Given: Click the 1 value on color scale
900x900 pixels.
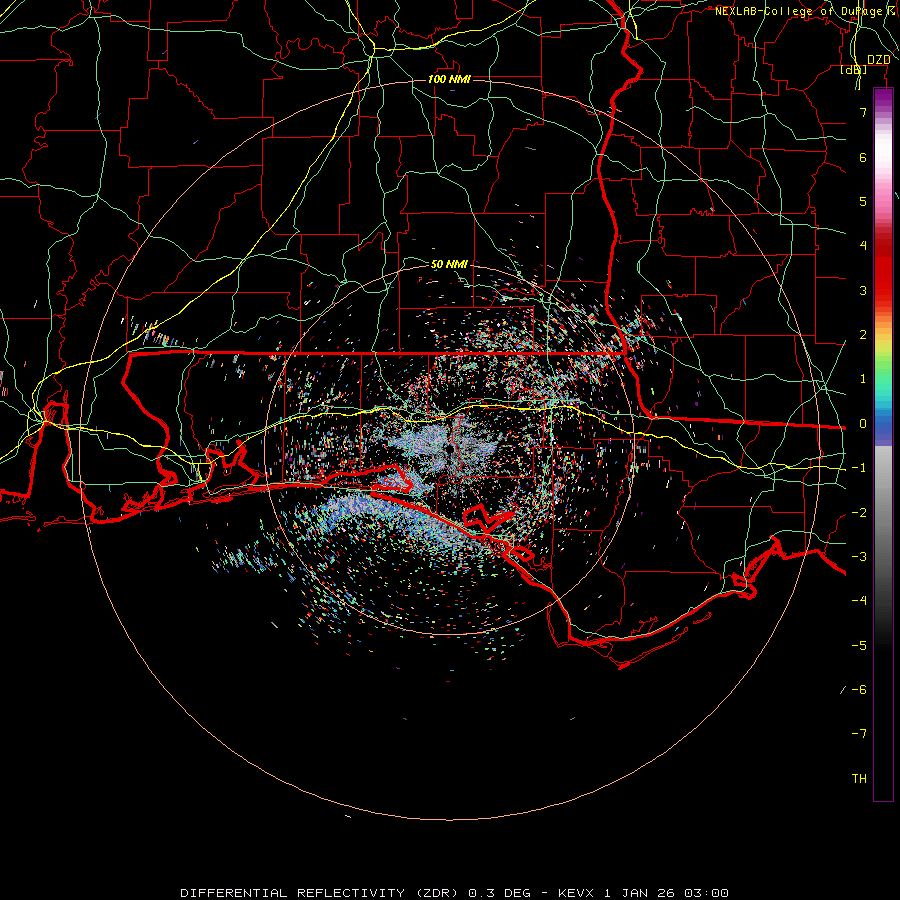Looking at the screenshot, I should tap(863, 379).
